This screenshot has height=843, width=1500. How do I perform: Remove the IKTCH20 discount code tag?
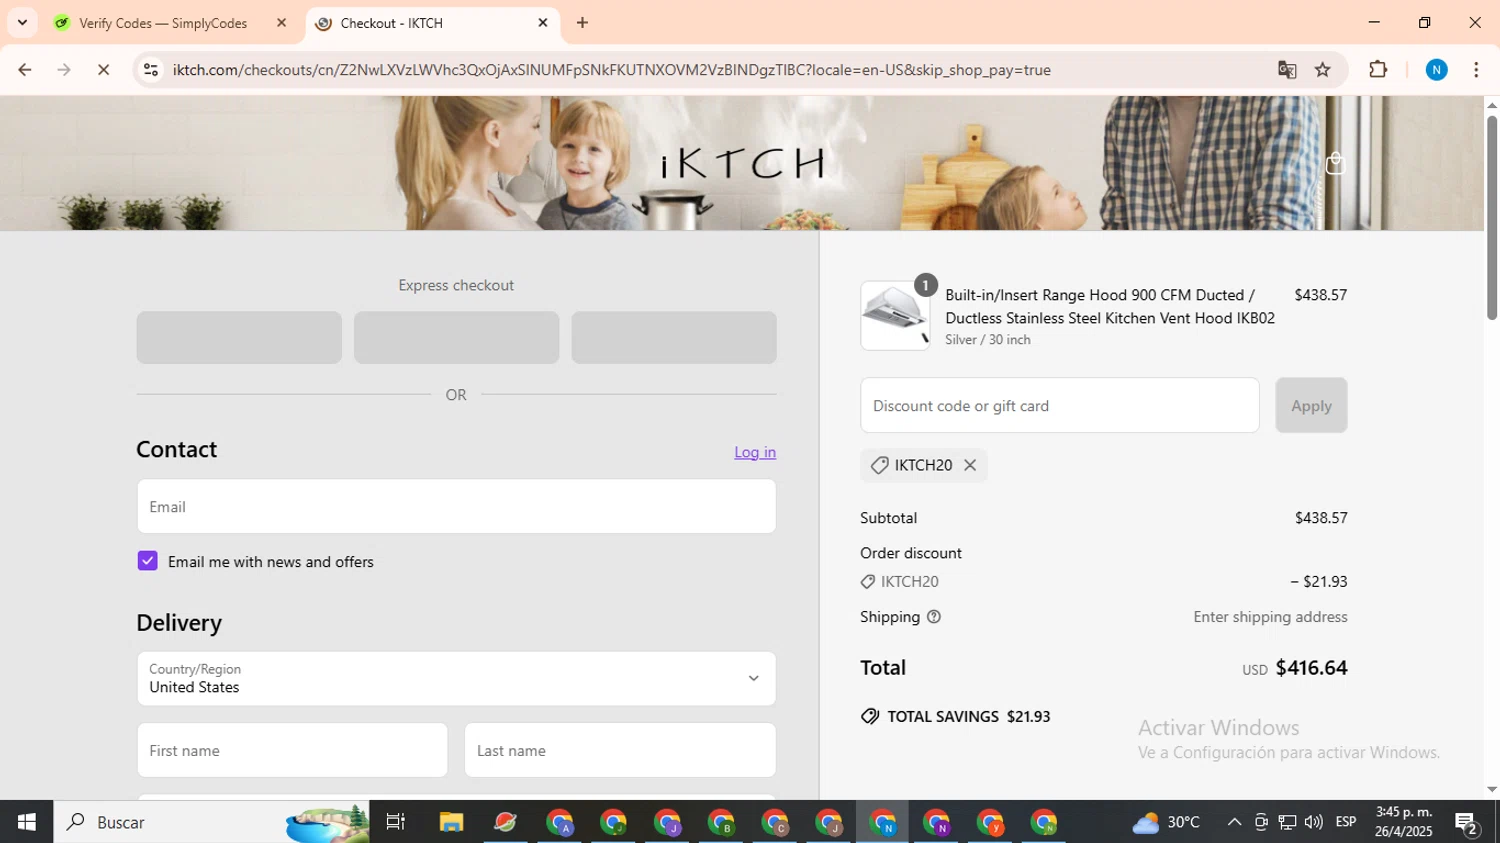[x=969, y=465]
